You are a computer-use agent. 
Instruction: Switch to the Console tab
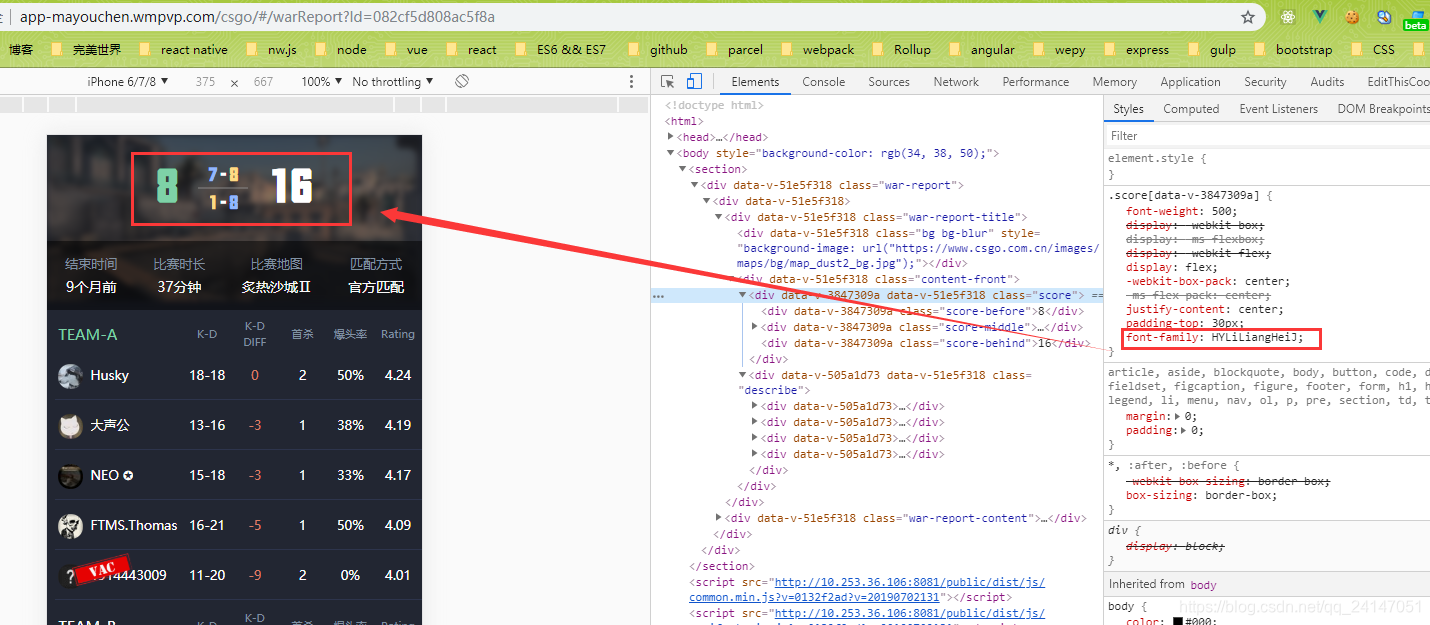823,82
